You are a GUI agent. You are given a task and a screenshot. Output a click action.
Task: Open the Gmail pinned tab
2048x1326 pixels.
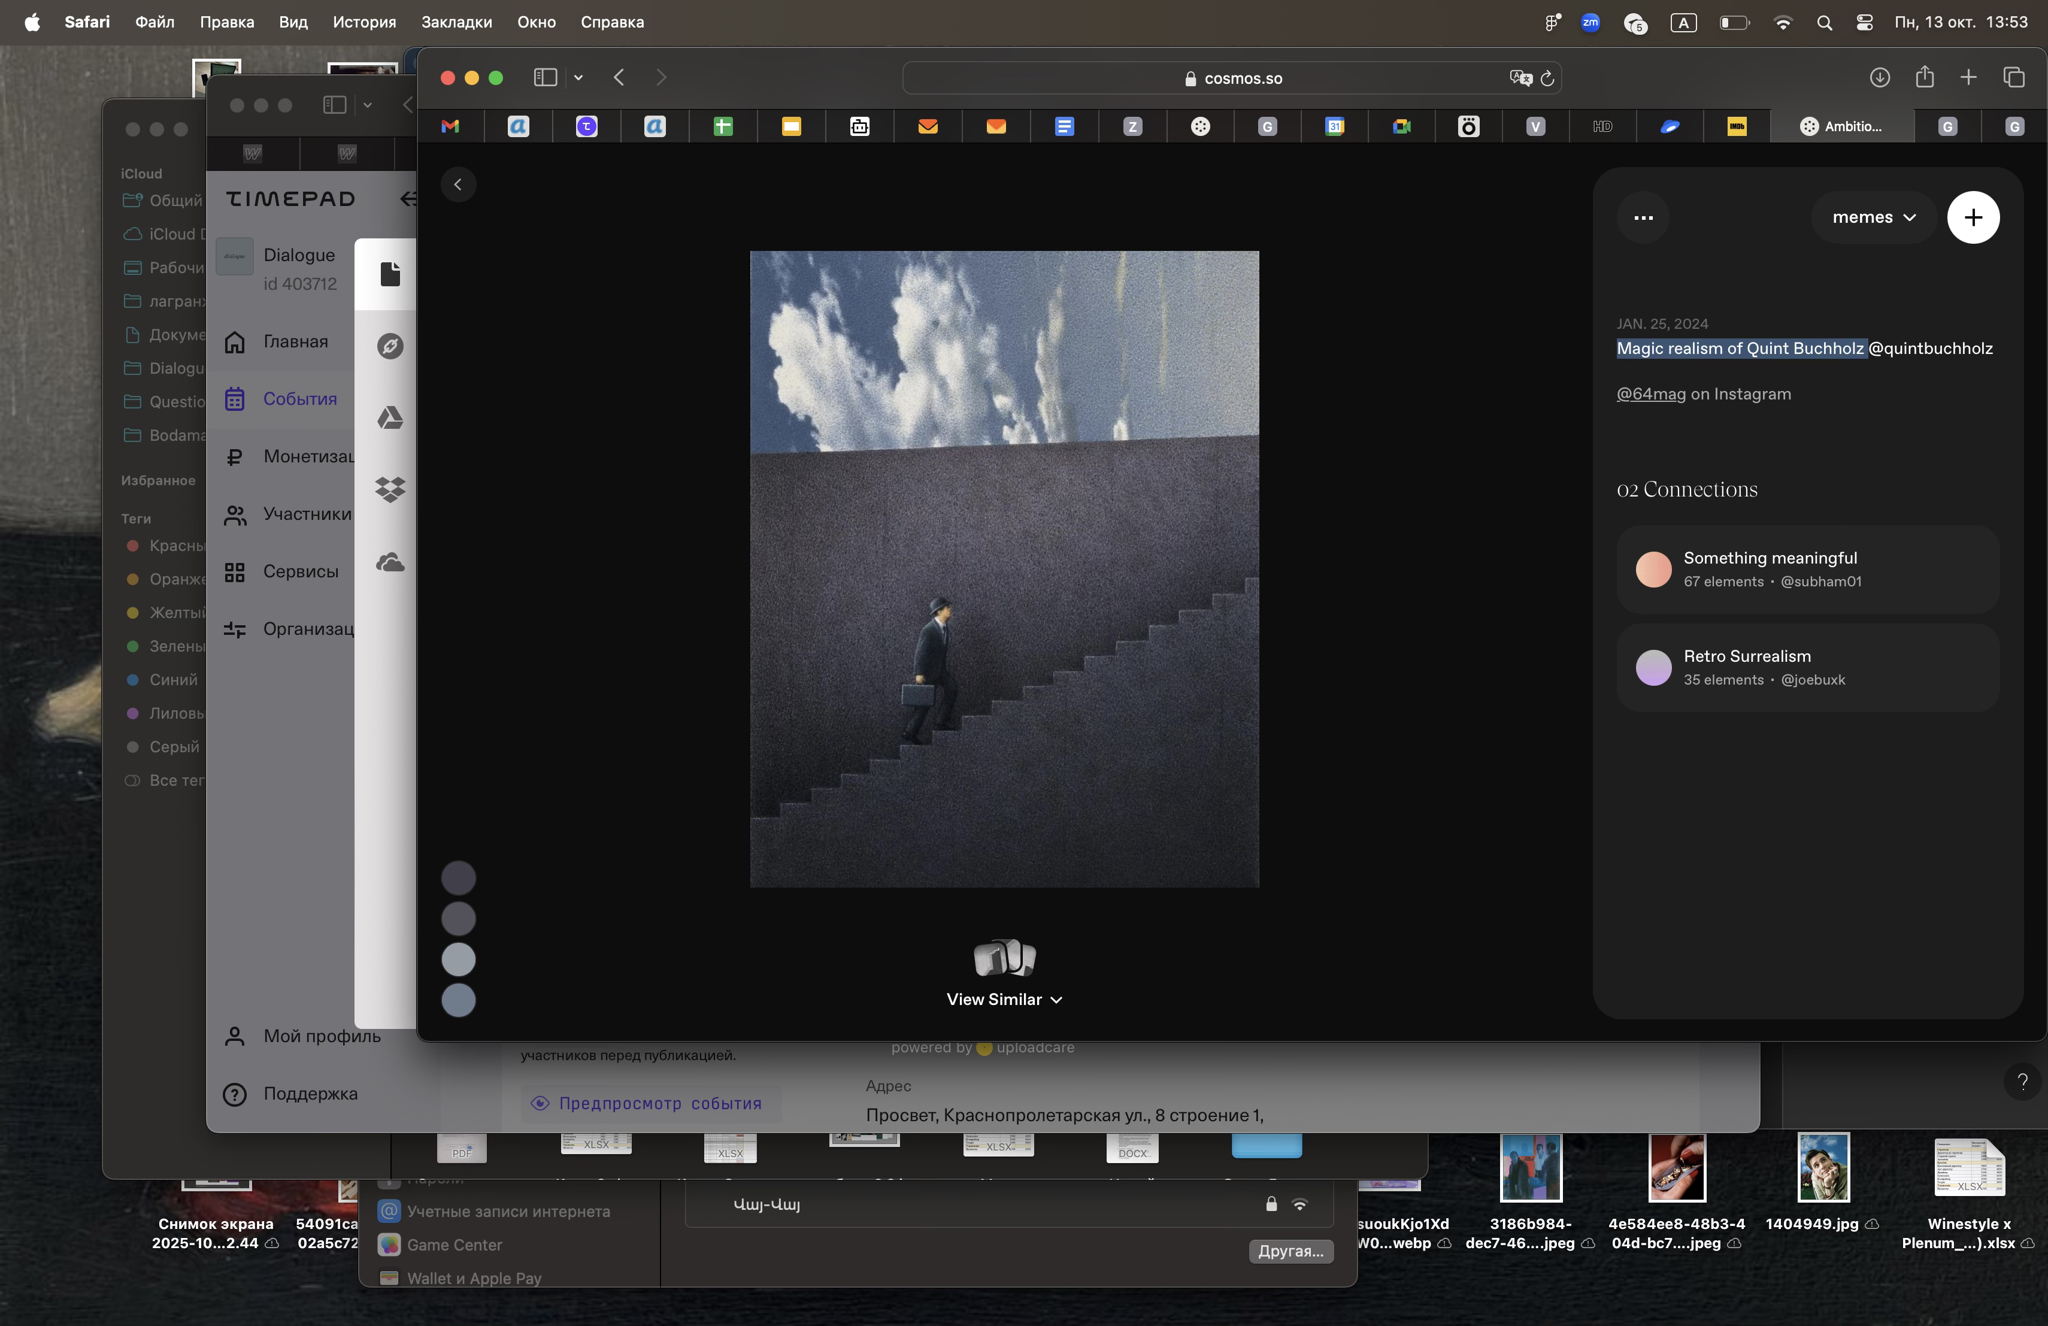[450, 126]
